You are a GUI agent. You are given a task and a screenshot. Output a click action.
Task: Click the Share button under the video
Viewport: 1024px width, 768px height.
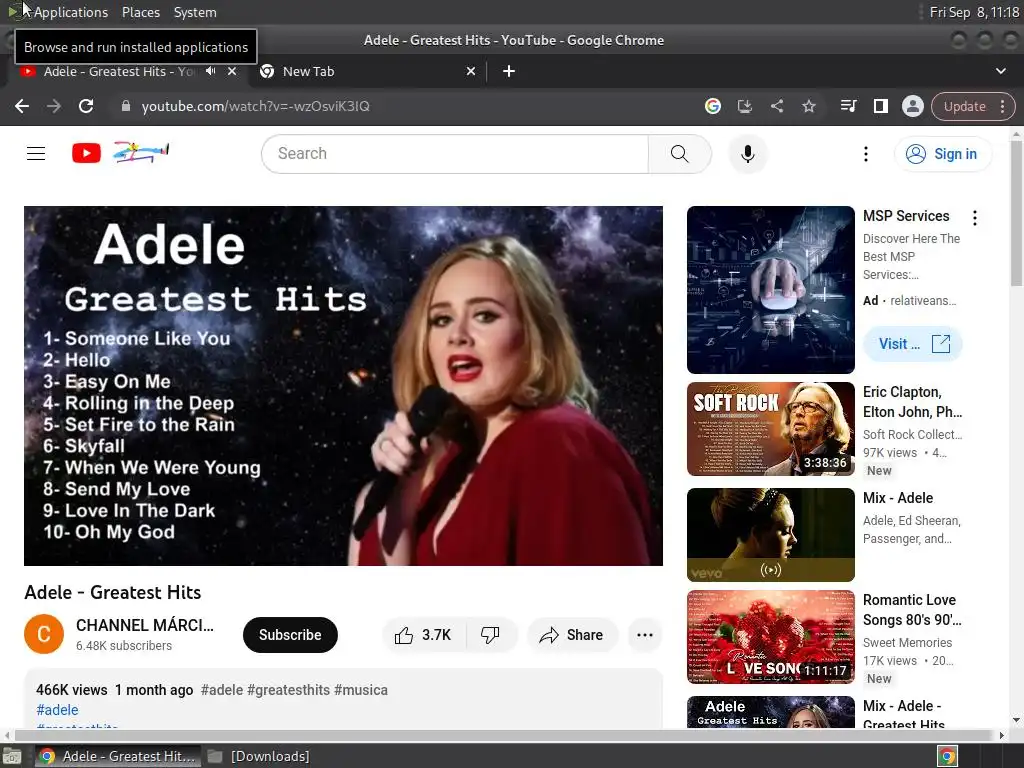click(571, 635)
